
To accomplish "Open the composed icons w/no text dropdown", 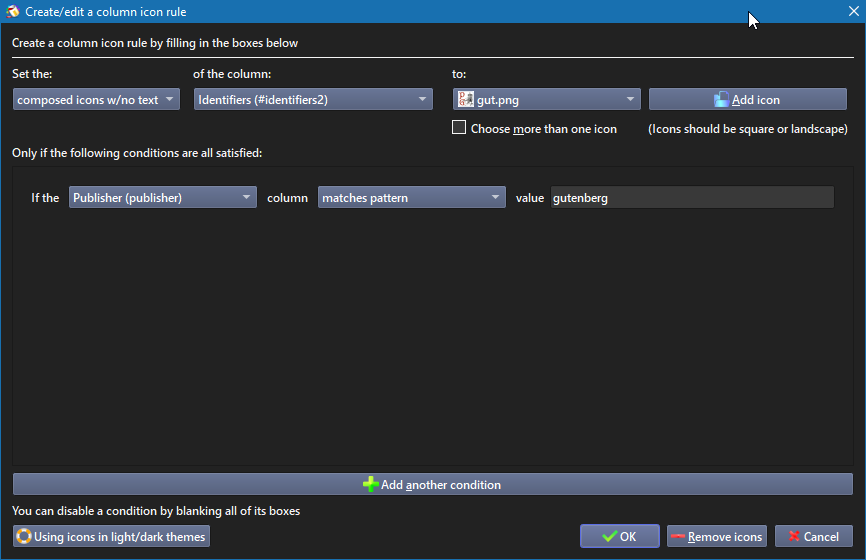I will [96, 99].
